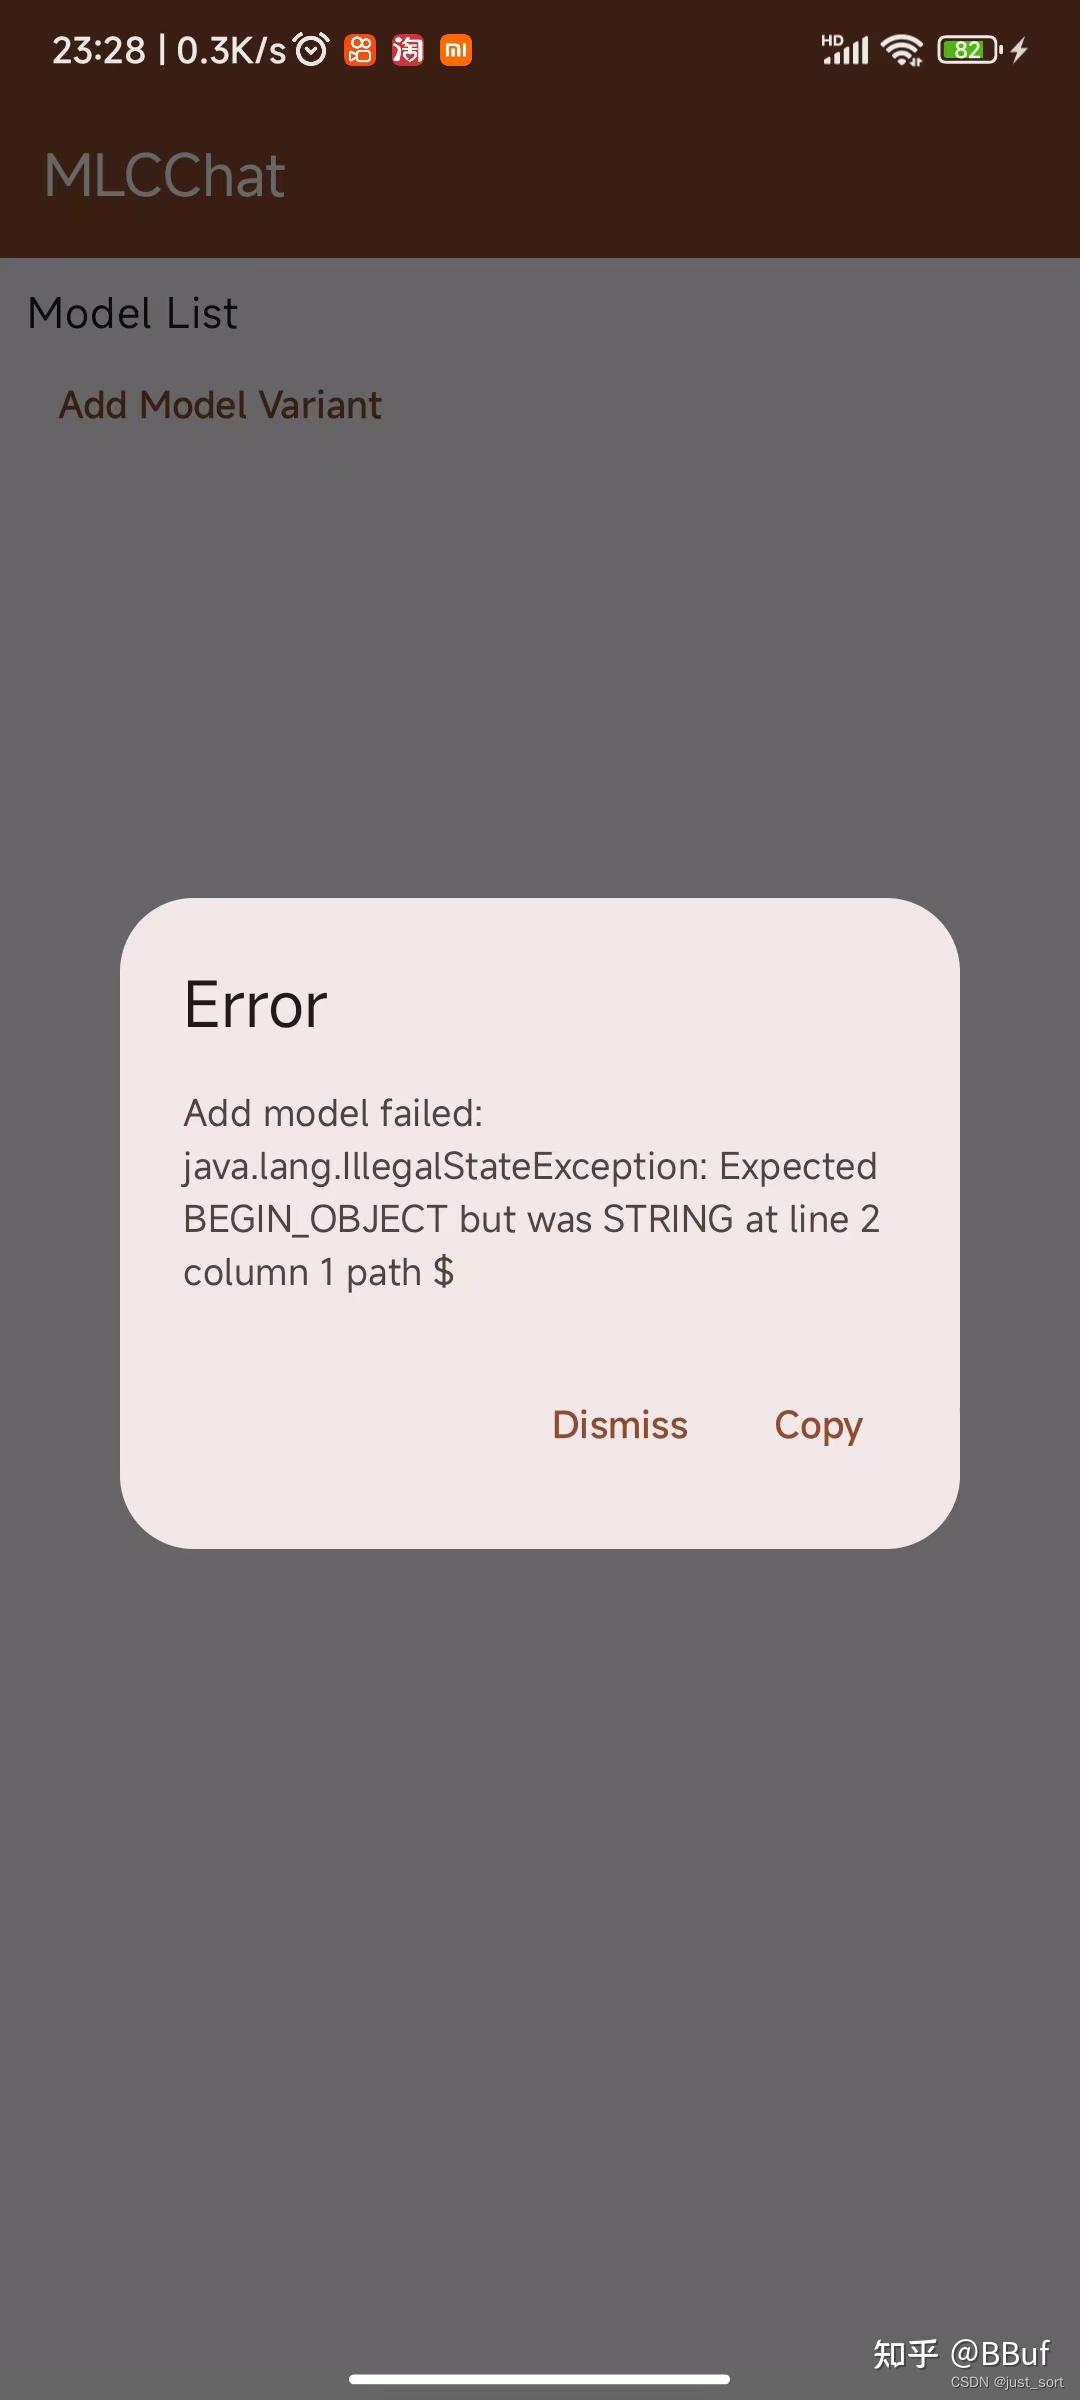Tap the alarm clock status icon
The height and width of the screenshot is (2400, 1080).
pyautogui.click(x=311, y=49)
